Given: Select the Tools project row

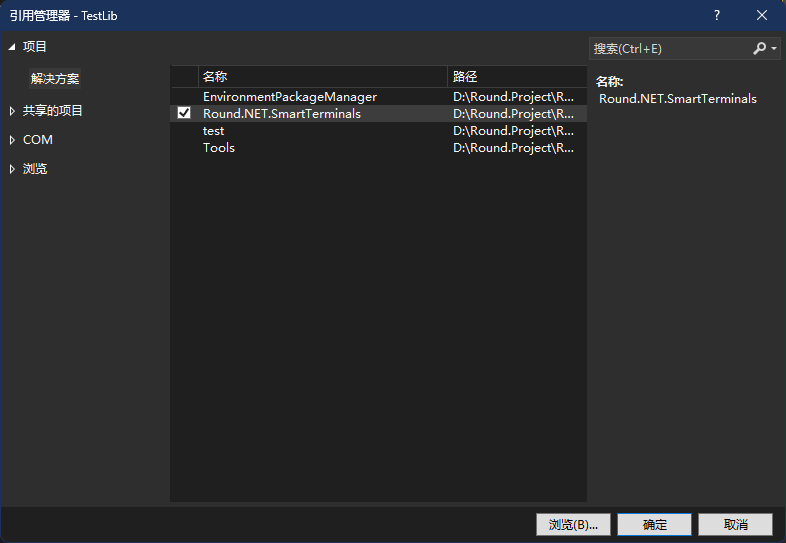Looking at the screenshot, I should [x=219, y=148].
